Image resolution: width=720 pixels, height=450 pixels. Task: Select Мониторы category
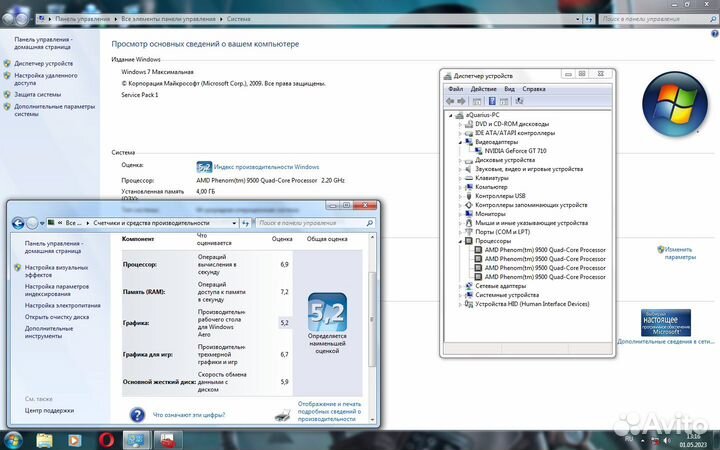point(490,214)
